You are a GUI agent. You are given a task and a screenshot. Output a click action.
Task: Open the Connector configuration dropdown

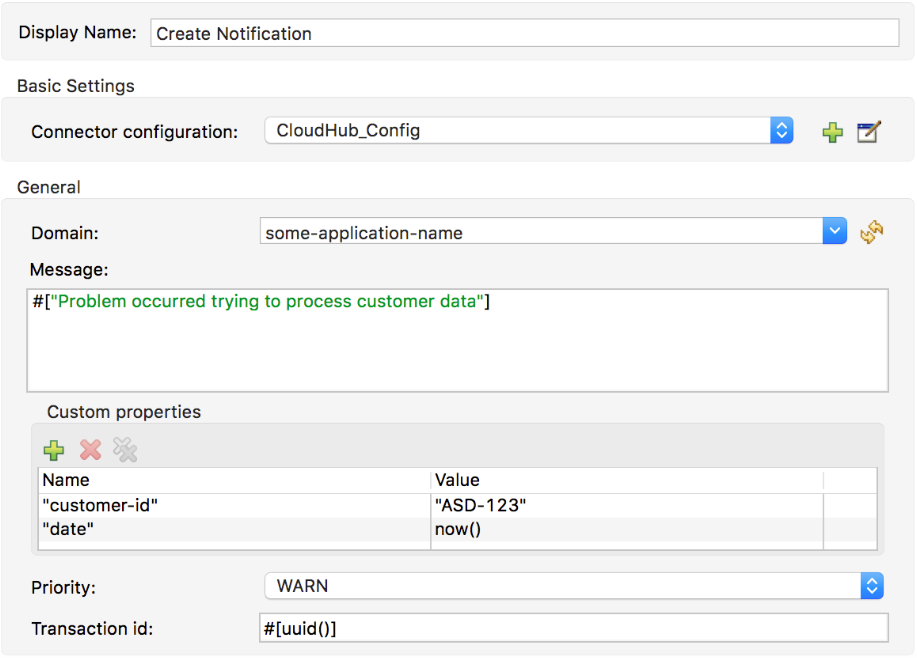point(782,131)
